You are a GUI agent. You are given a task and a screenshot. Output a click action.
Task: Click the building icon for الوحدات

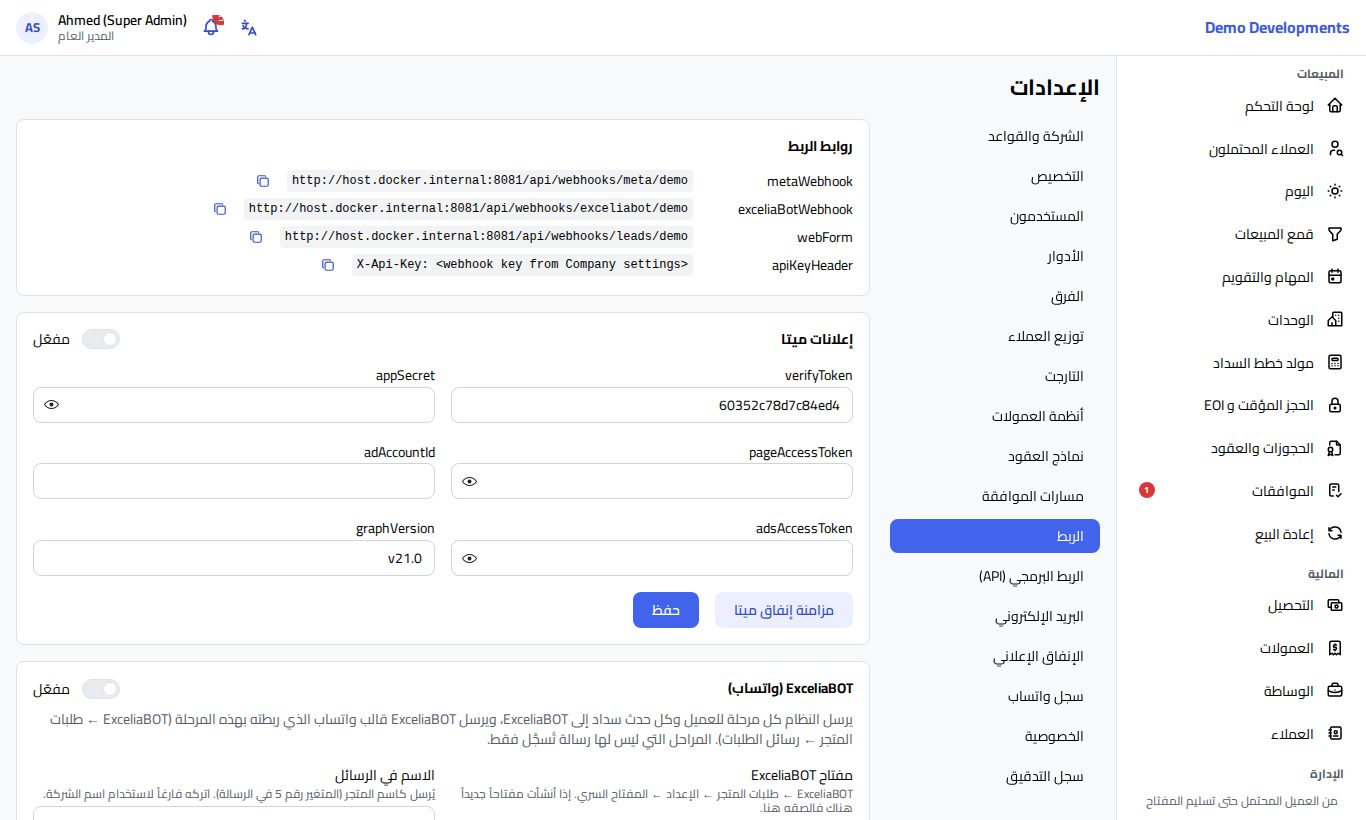[1334, 320]
